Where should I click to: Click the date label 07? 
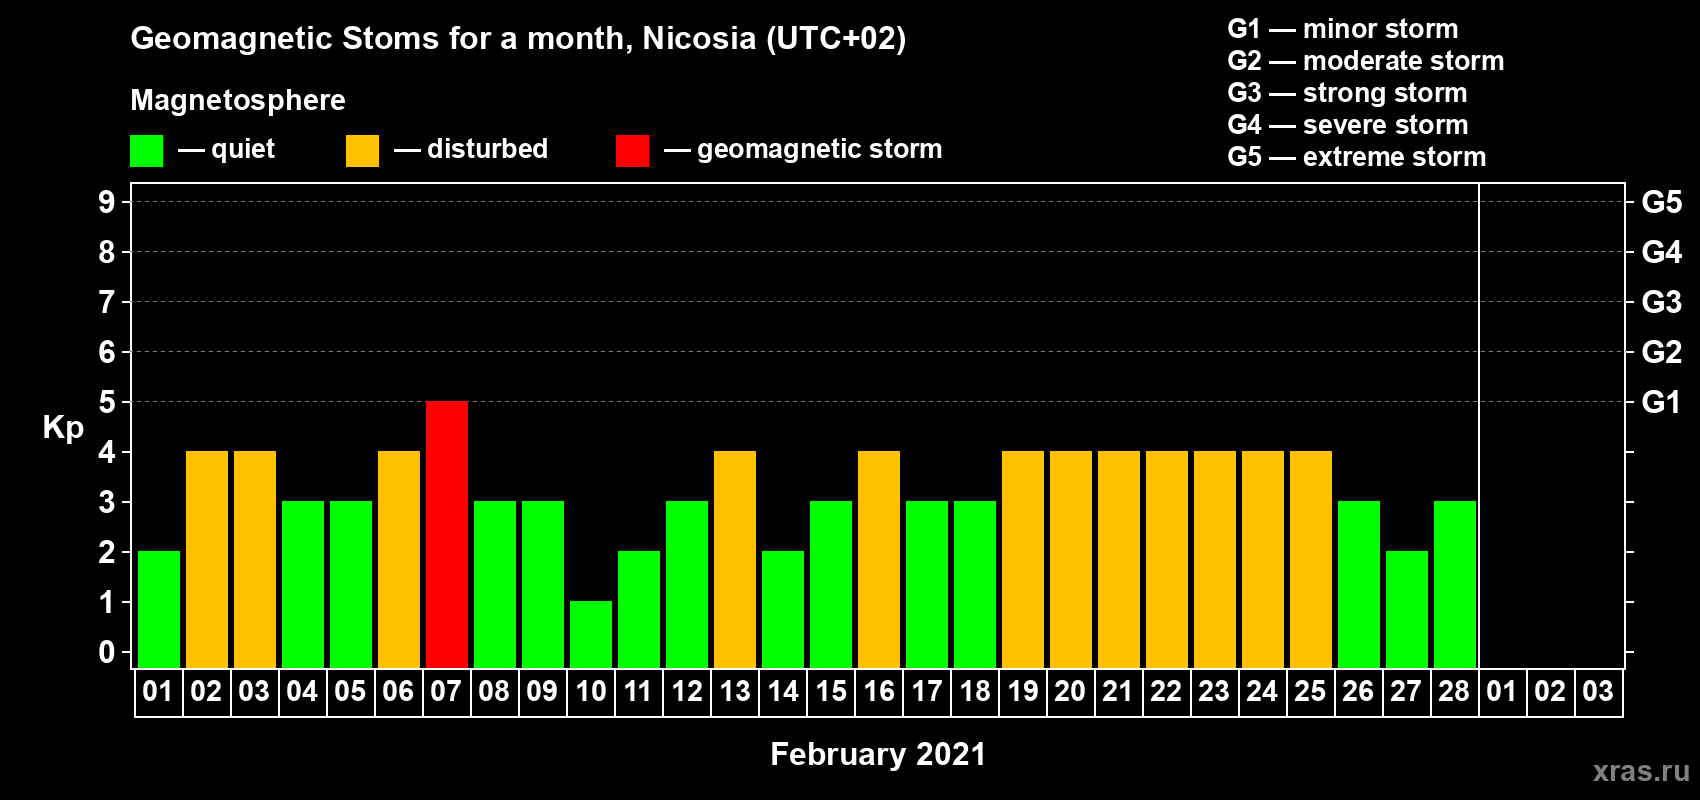pyautogui.click(x=446, y=692)
